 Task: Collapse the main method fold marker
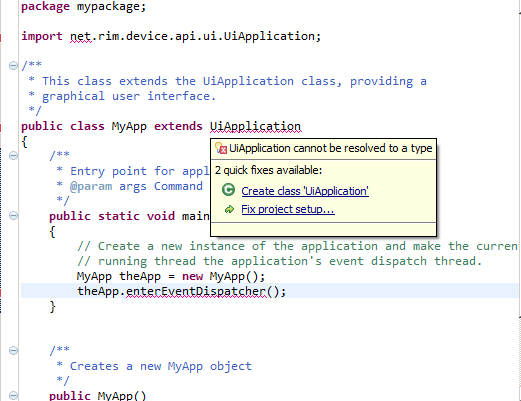coord(13,215)
